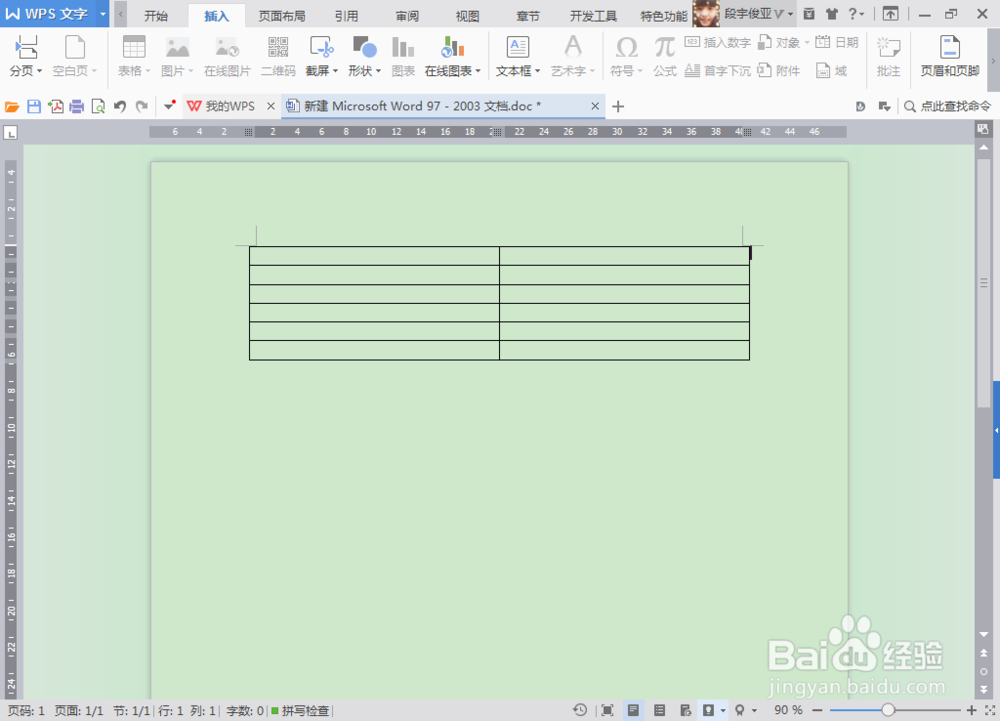Insert a picture (图片)
Viewport: 1000px width, 721px height.
[x=177, y=55]
